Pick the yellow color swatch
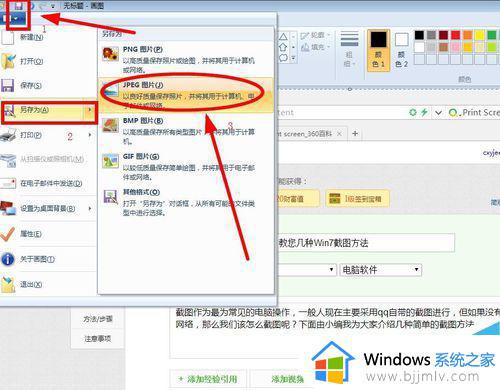This screenshot has width=500, height=390. [480, 35]
